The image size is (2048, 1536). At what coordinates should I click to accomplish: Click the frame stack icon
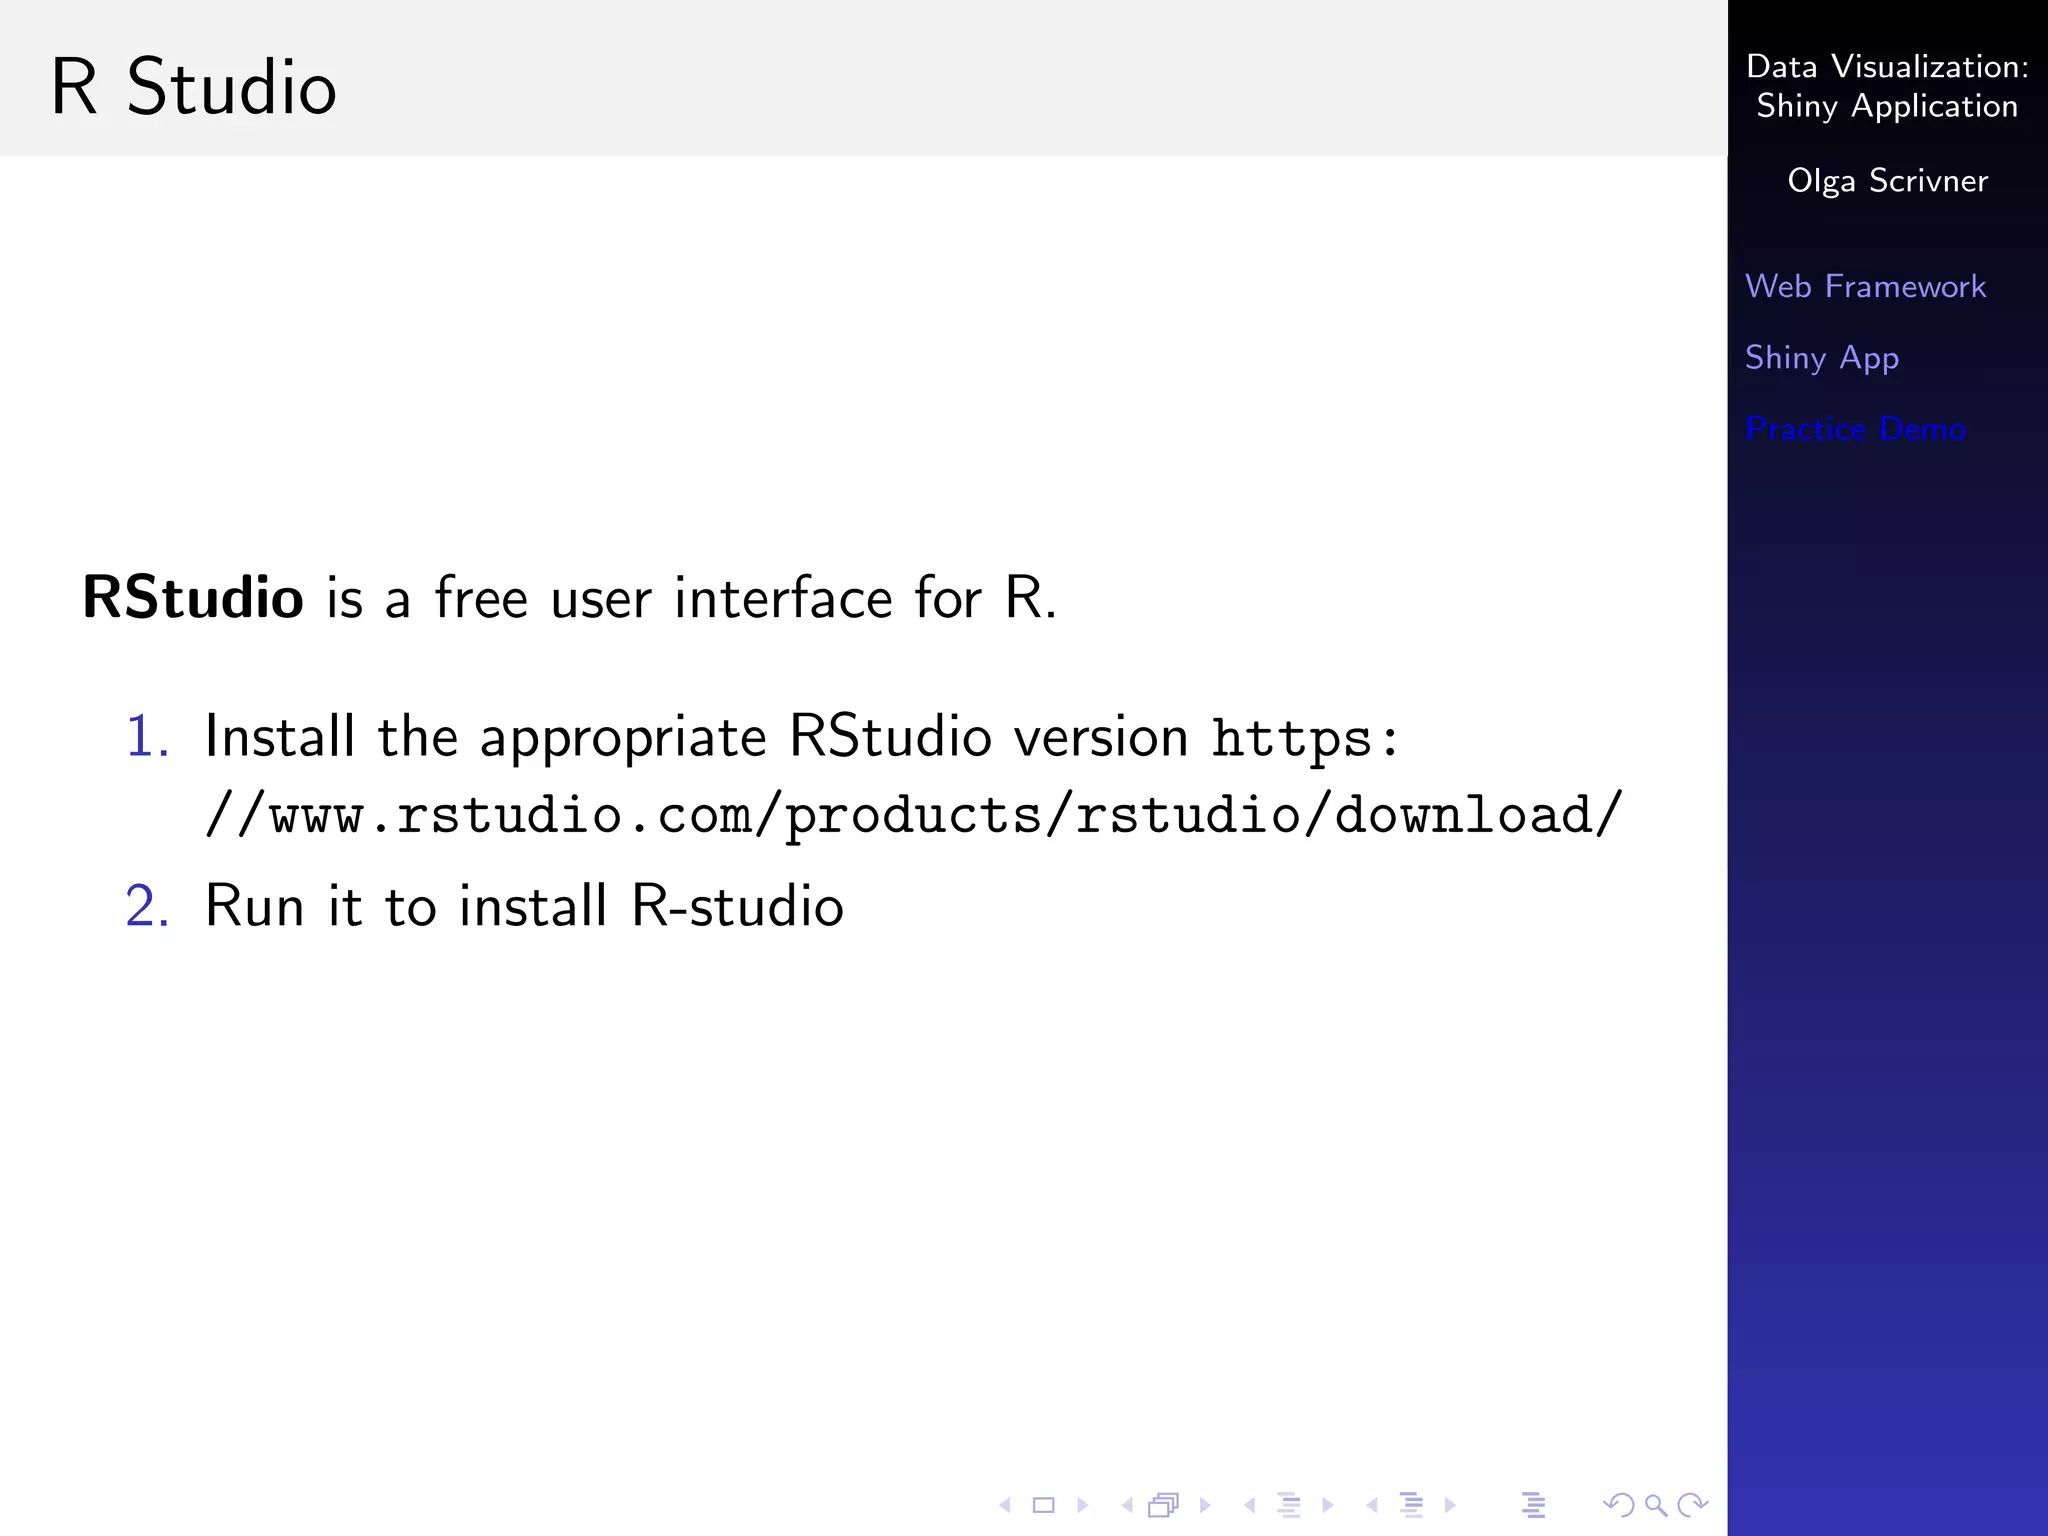1164,1504
